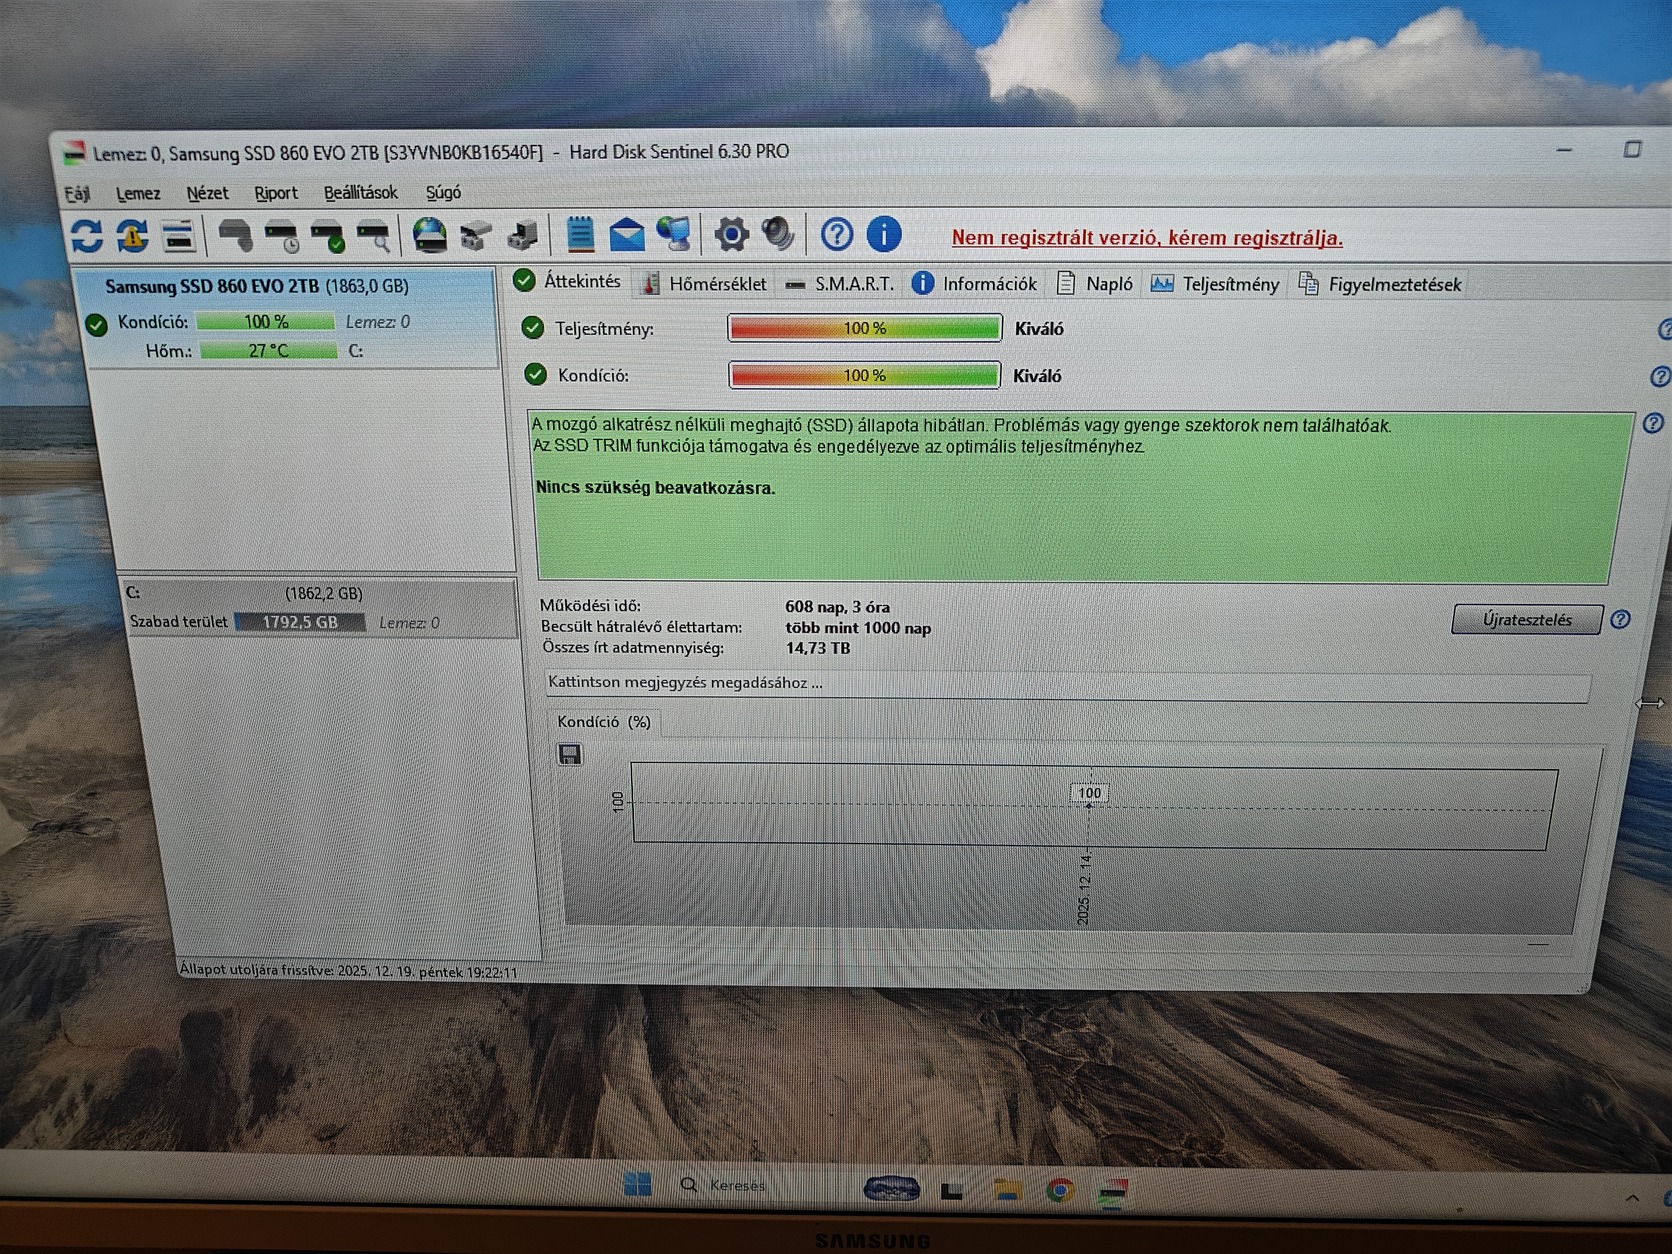Select the Kondíció (%) chart tab

(x=604, y=722)
